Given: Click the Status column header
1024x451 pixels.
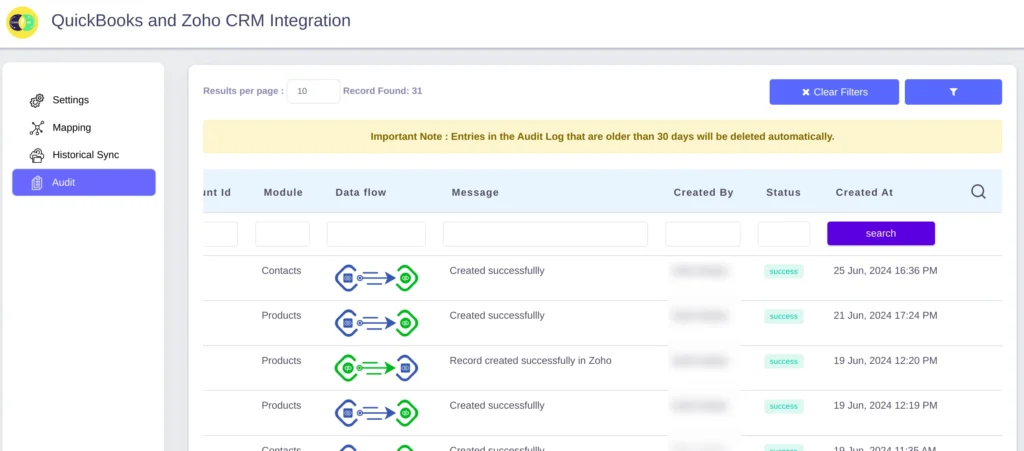Looking at the screenshot, I should tap(783, 193).
